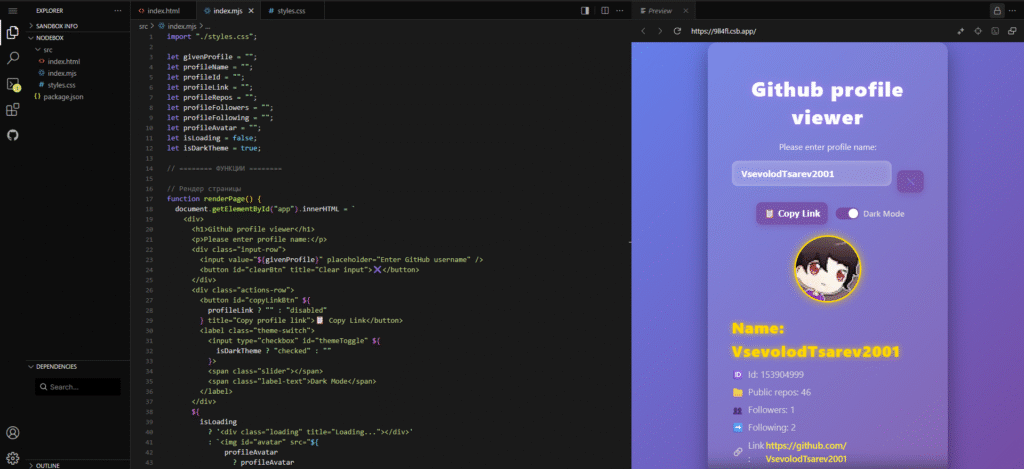Image resolution: width=1024 pixels, height=469 pixels.
Task: Open the Search view in activity bar
Action: click(13, 59)
